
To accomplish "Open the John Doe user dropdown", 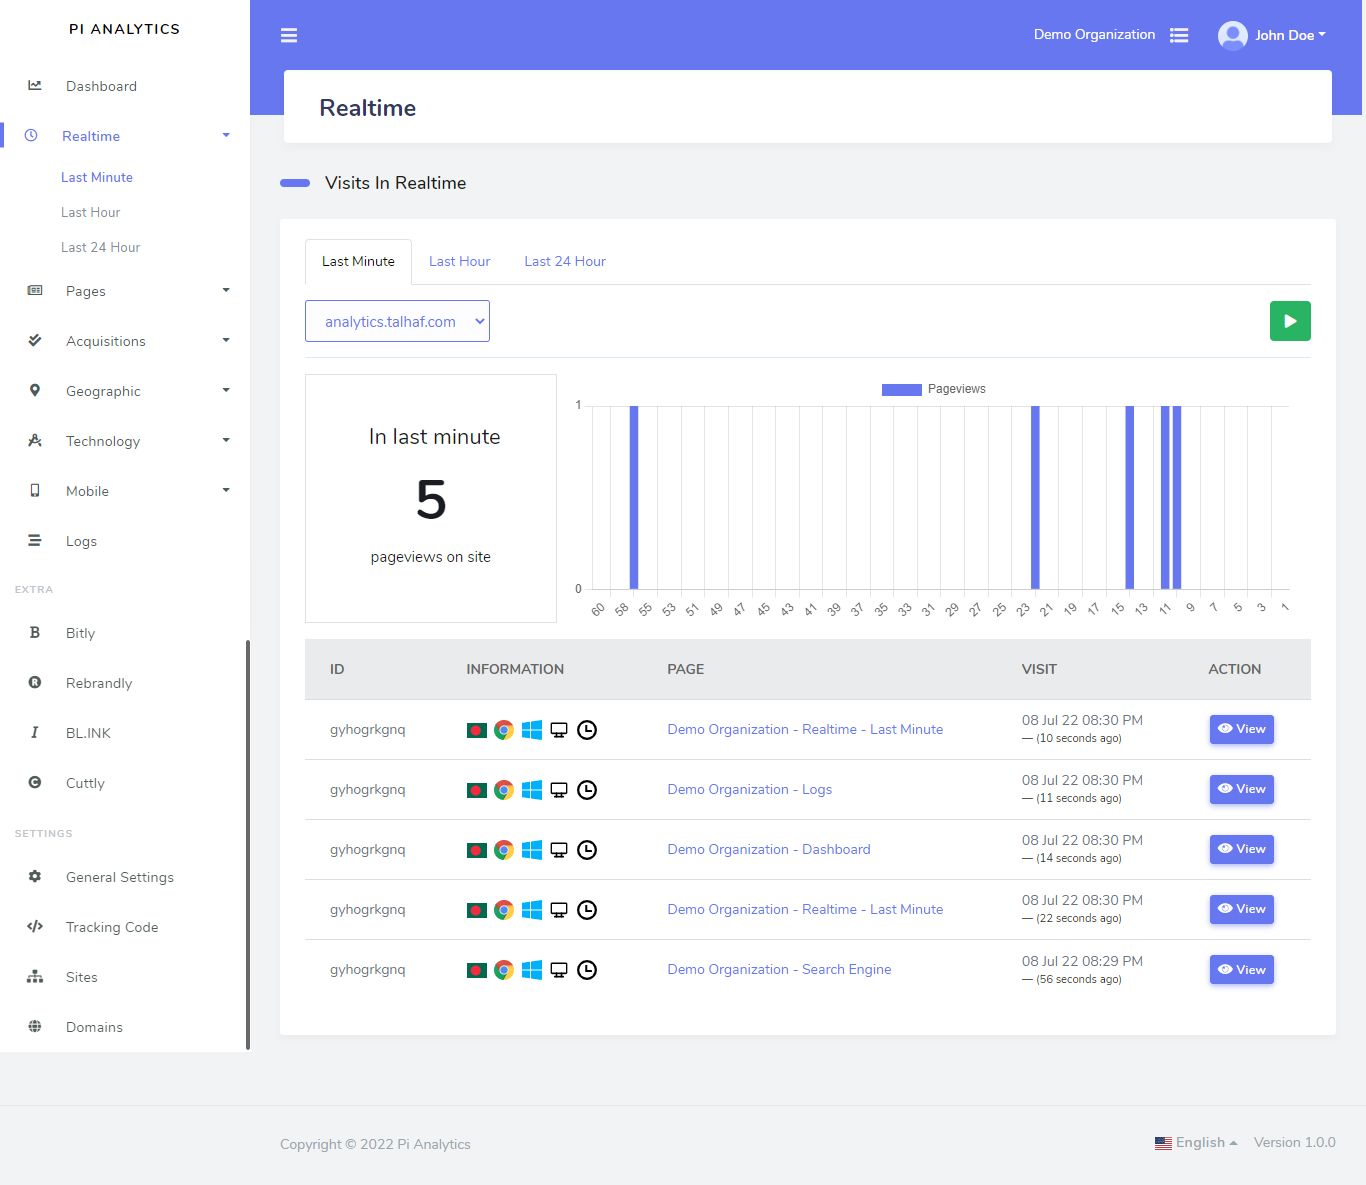I will 1272,35.
